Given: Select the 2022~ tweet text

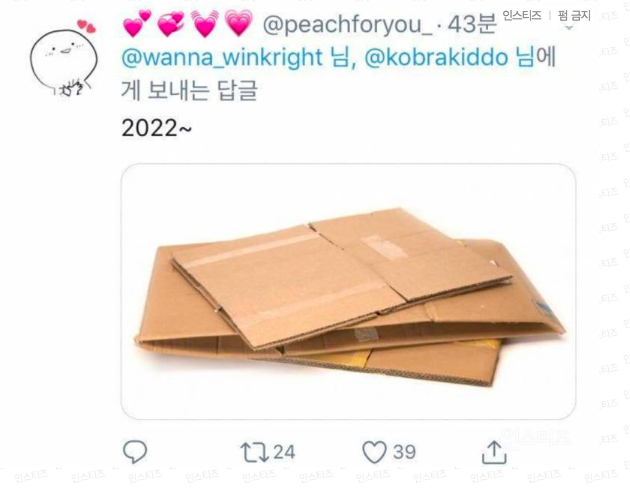Looking at the screenshot, I should (157, 128).
